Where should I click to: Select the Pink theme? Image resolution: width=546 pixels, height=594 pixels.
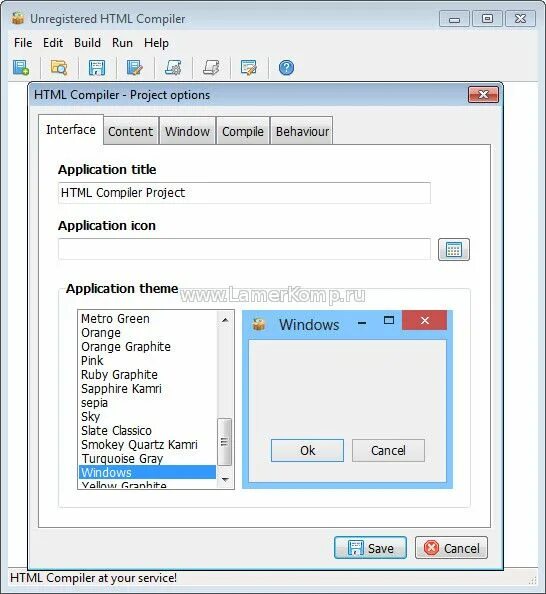click(147, 361)
